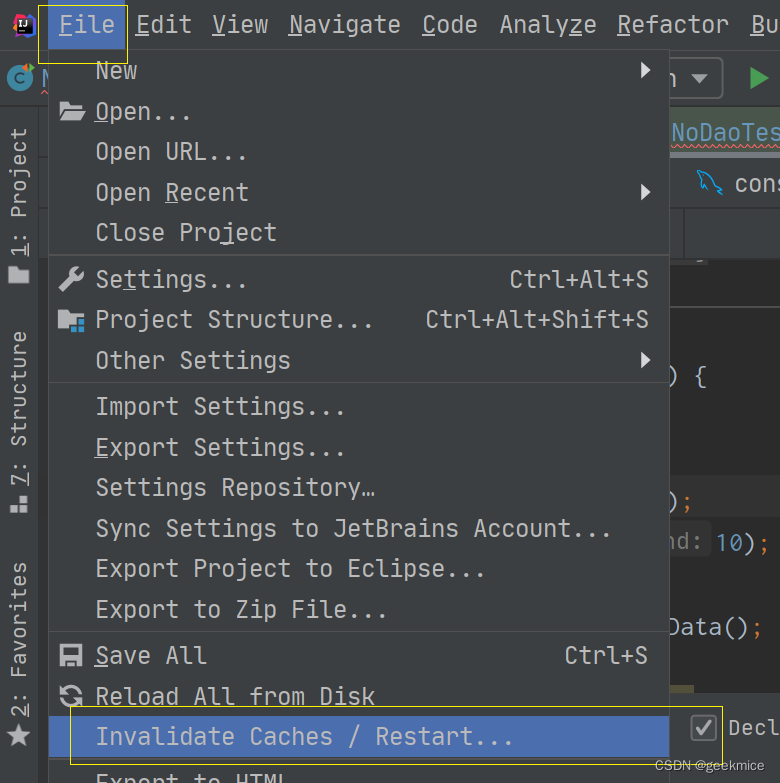This screenshot has width=780, height=783.
Task: Open the 7: Structure tool window
Action: click(19, 421)
